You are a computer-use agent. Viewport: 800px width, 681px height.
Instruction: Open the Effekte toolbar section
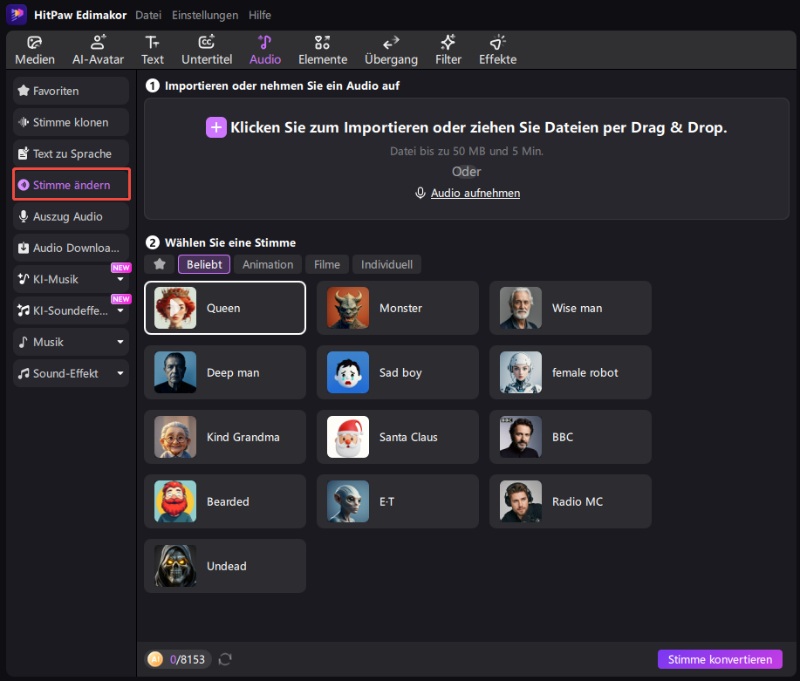(x=497, y=50)
